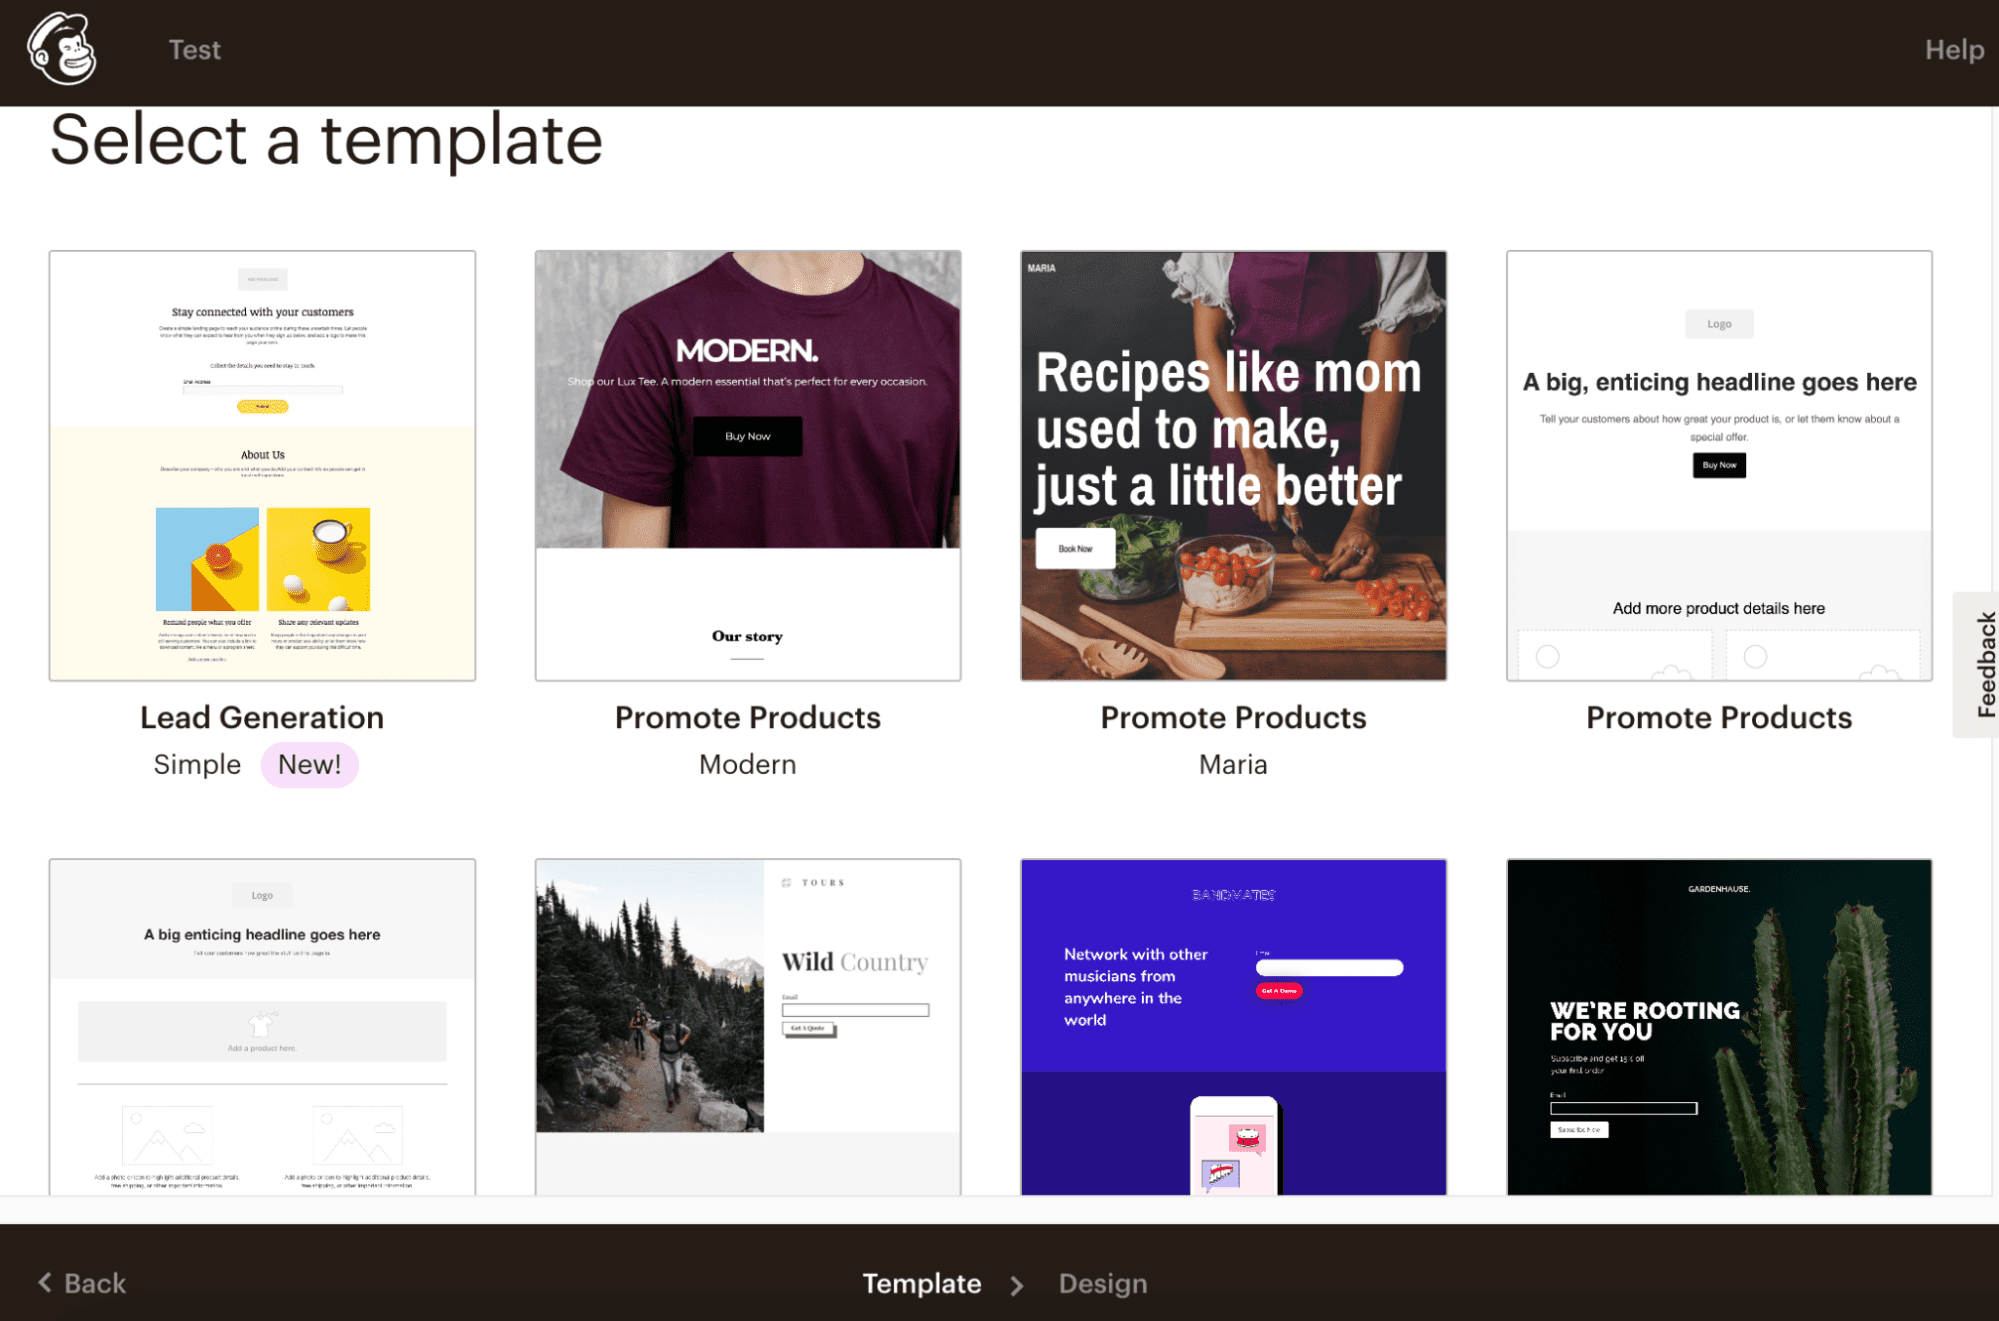Image resolution: width=1999 pixels, height=1321 pixels.
Task: Select the Design breadcrumb step
Action: point(1102,1284)
